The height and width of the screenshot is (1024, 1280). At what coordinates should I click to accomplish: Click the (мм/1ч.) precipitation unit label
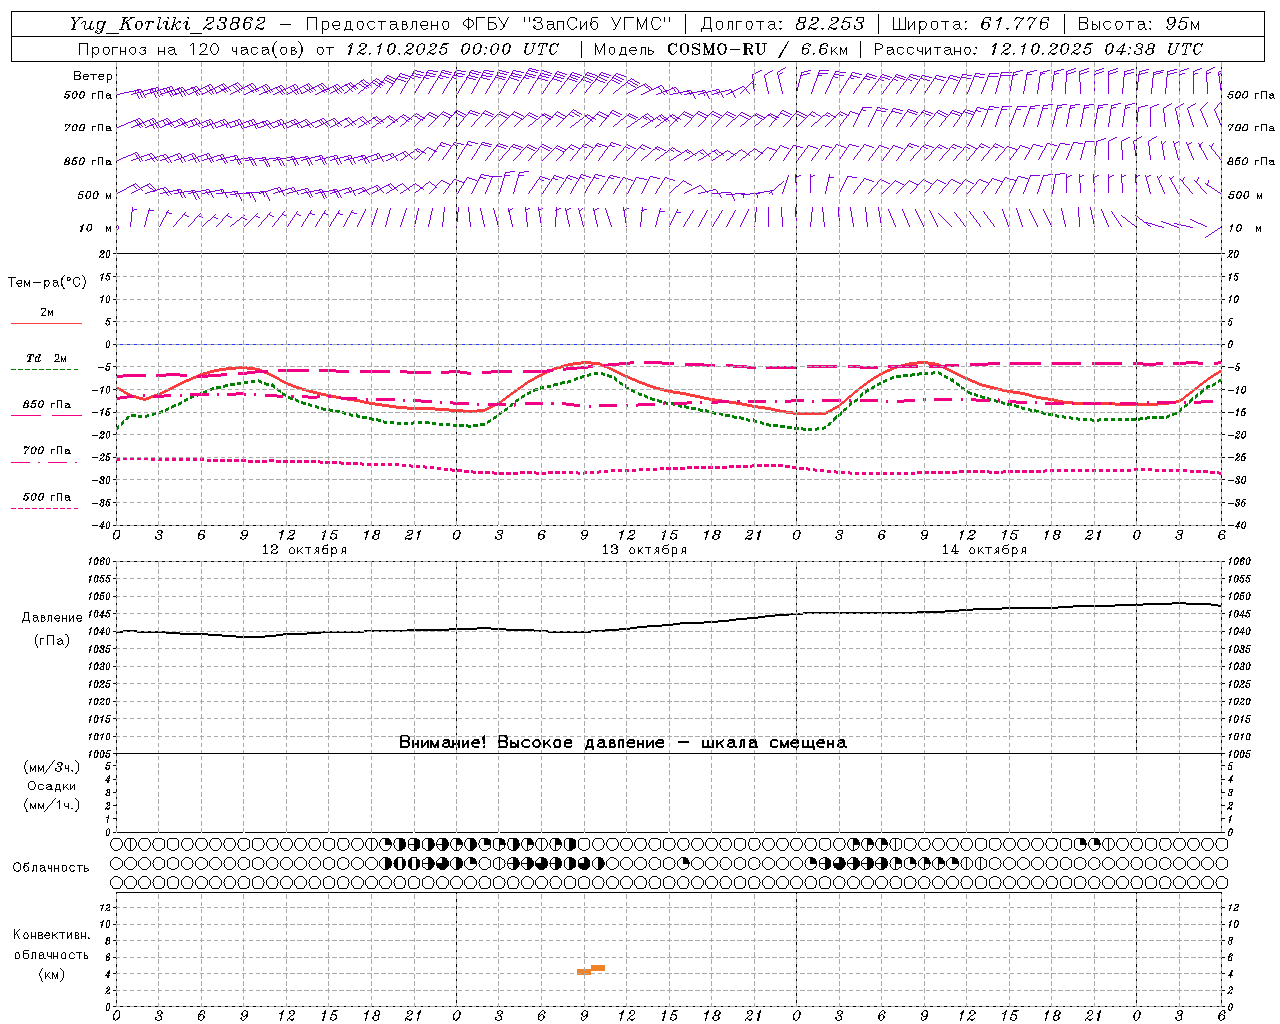52,805
